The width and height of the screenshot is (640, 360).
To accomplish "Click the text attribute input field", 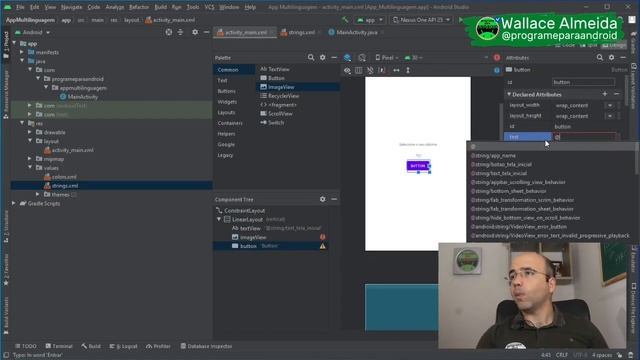I will [584, 137].
